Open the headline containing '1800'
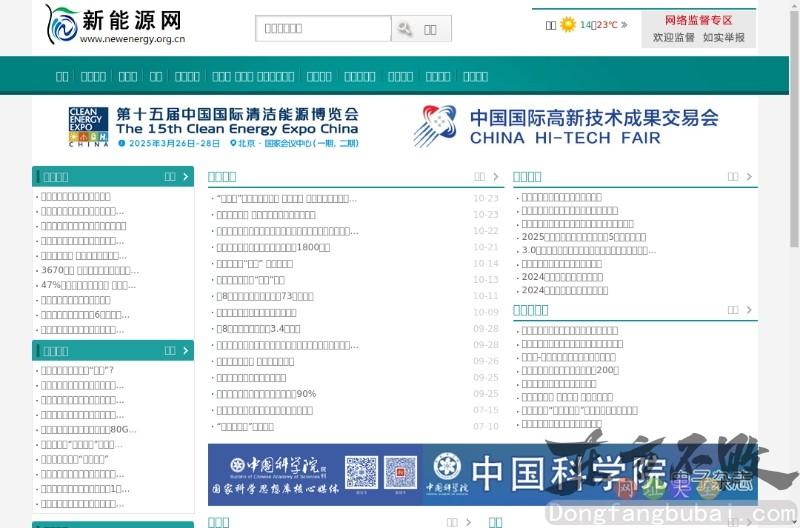800x528 pixels. coord(273,247)
